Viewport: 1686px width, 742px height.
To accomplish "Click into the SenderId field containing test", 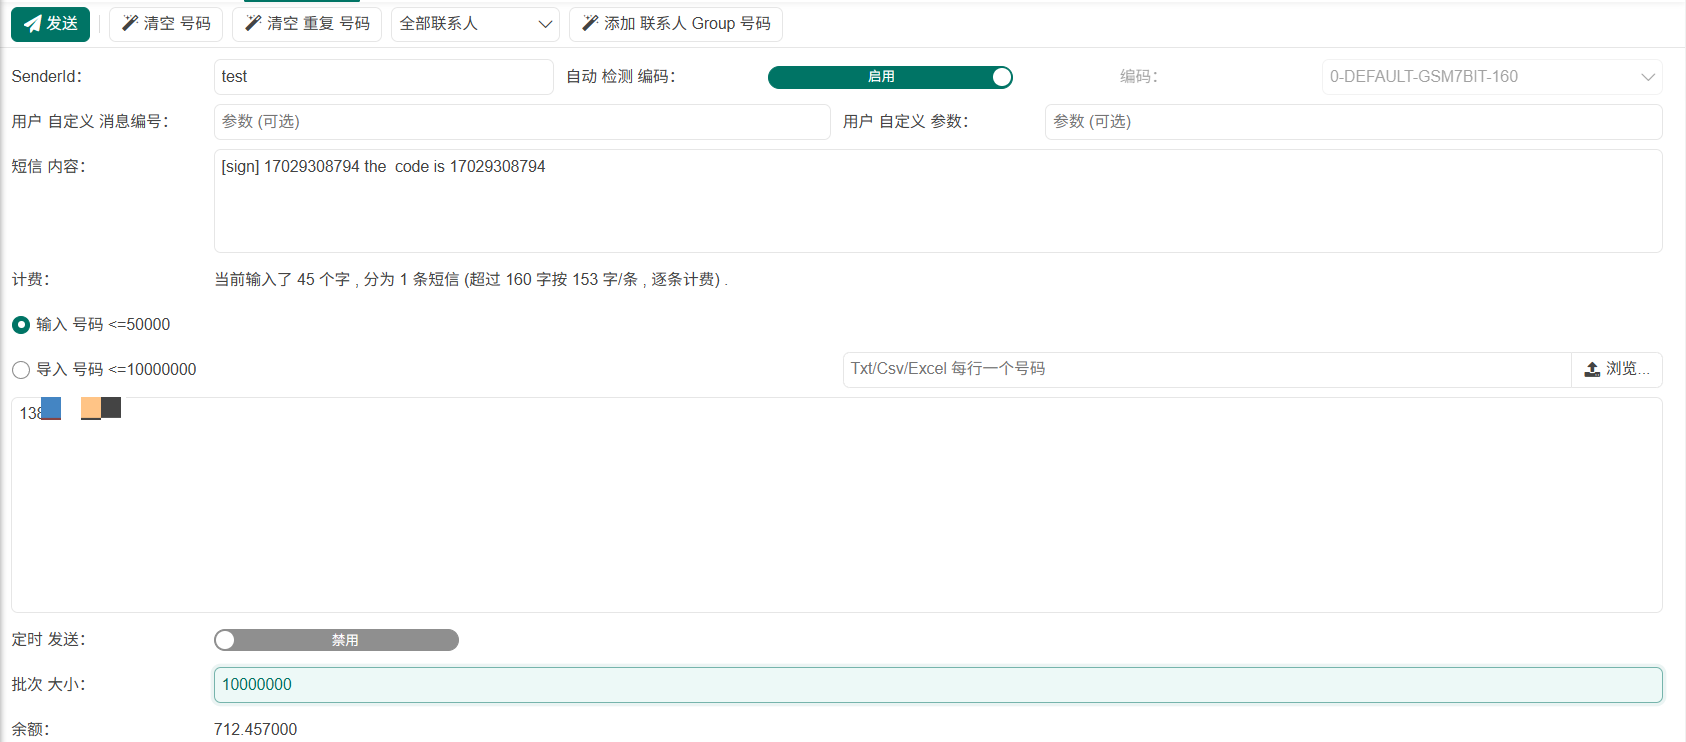I will pos(384,77).
